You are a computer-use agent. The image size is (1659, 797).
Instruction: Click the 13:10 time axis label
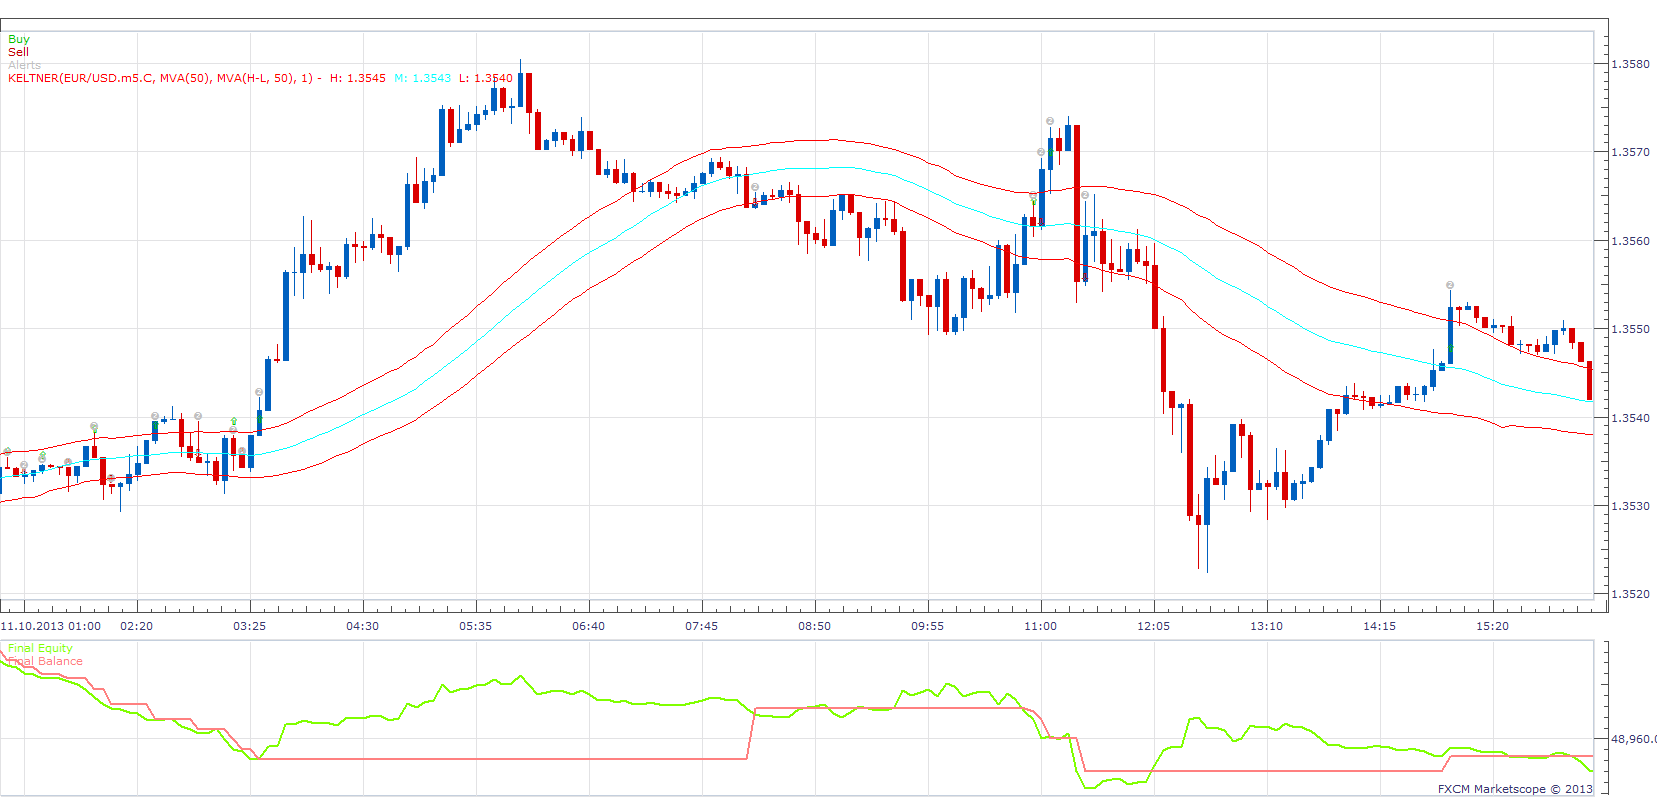1266,626
